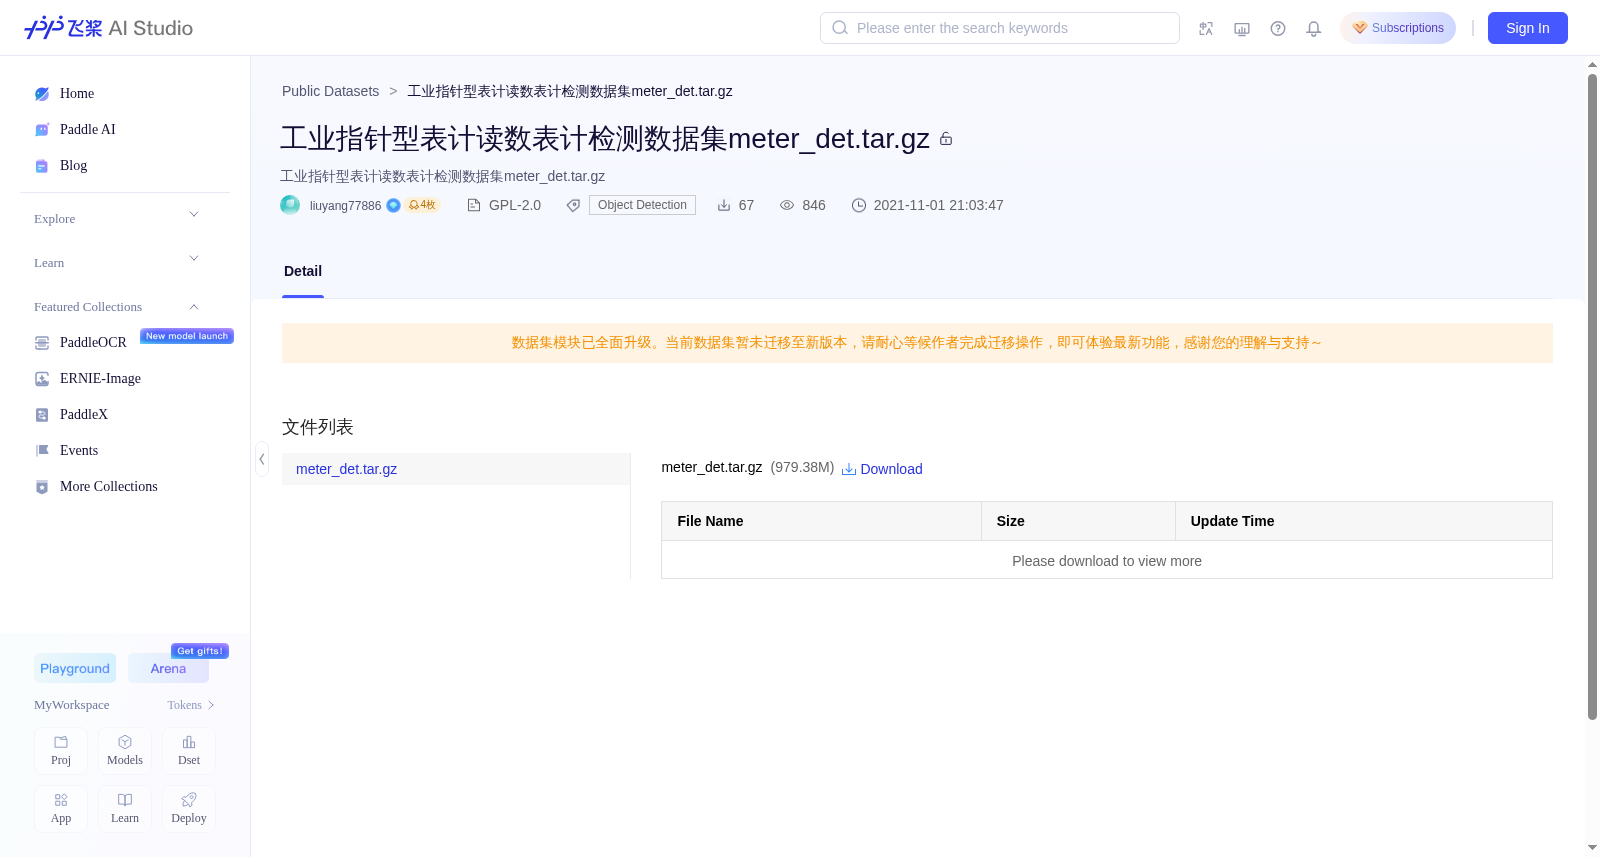Click the PaddleOCR sidebar icon
Image resolution: width=1600 pixels, height=857 pixels.
point(42,343)
